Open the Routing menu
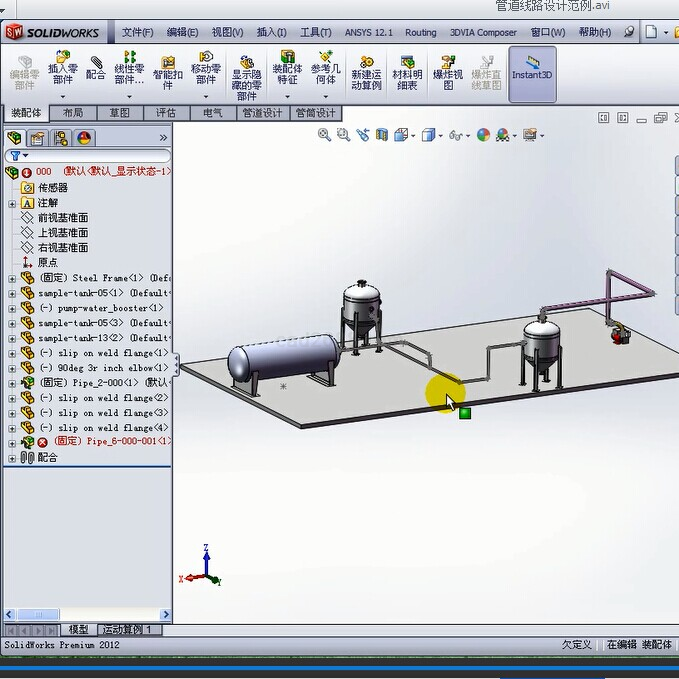The image size is (679, 679). pos(420,32)
